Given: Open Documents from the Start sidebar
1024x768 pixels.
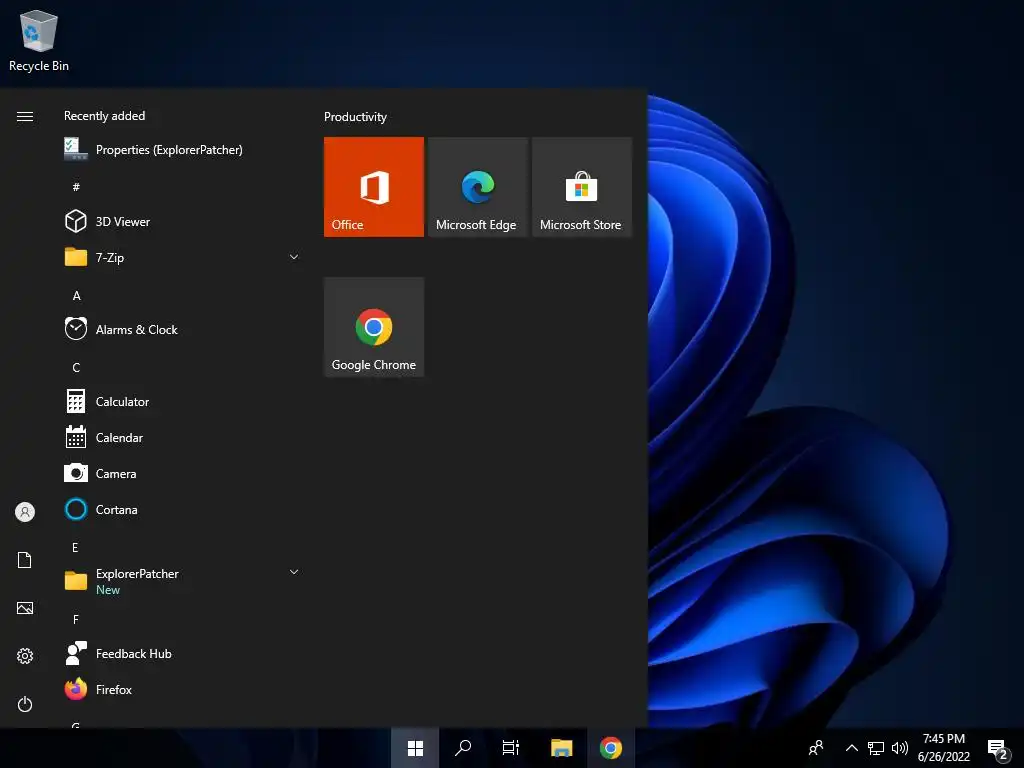Looking at the screenshot, I should (x=25, y=560).
